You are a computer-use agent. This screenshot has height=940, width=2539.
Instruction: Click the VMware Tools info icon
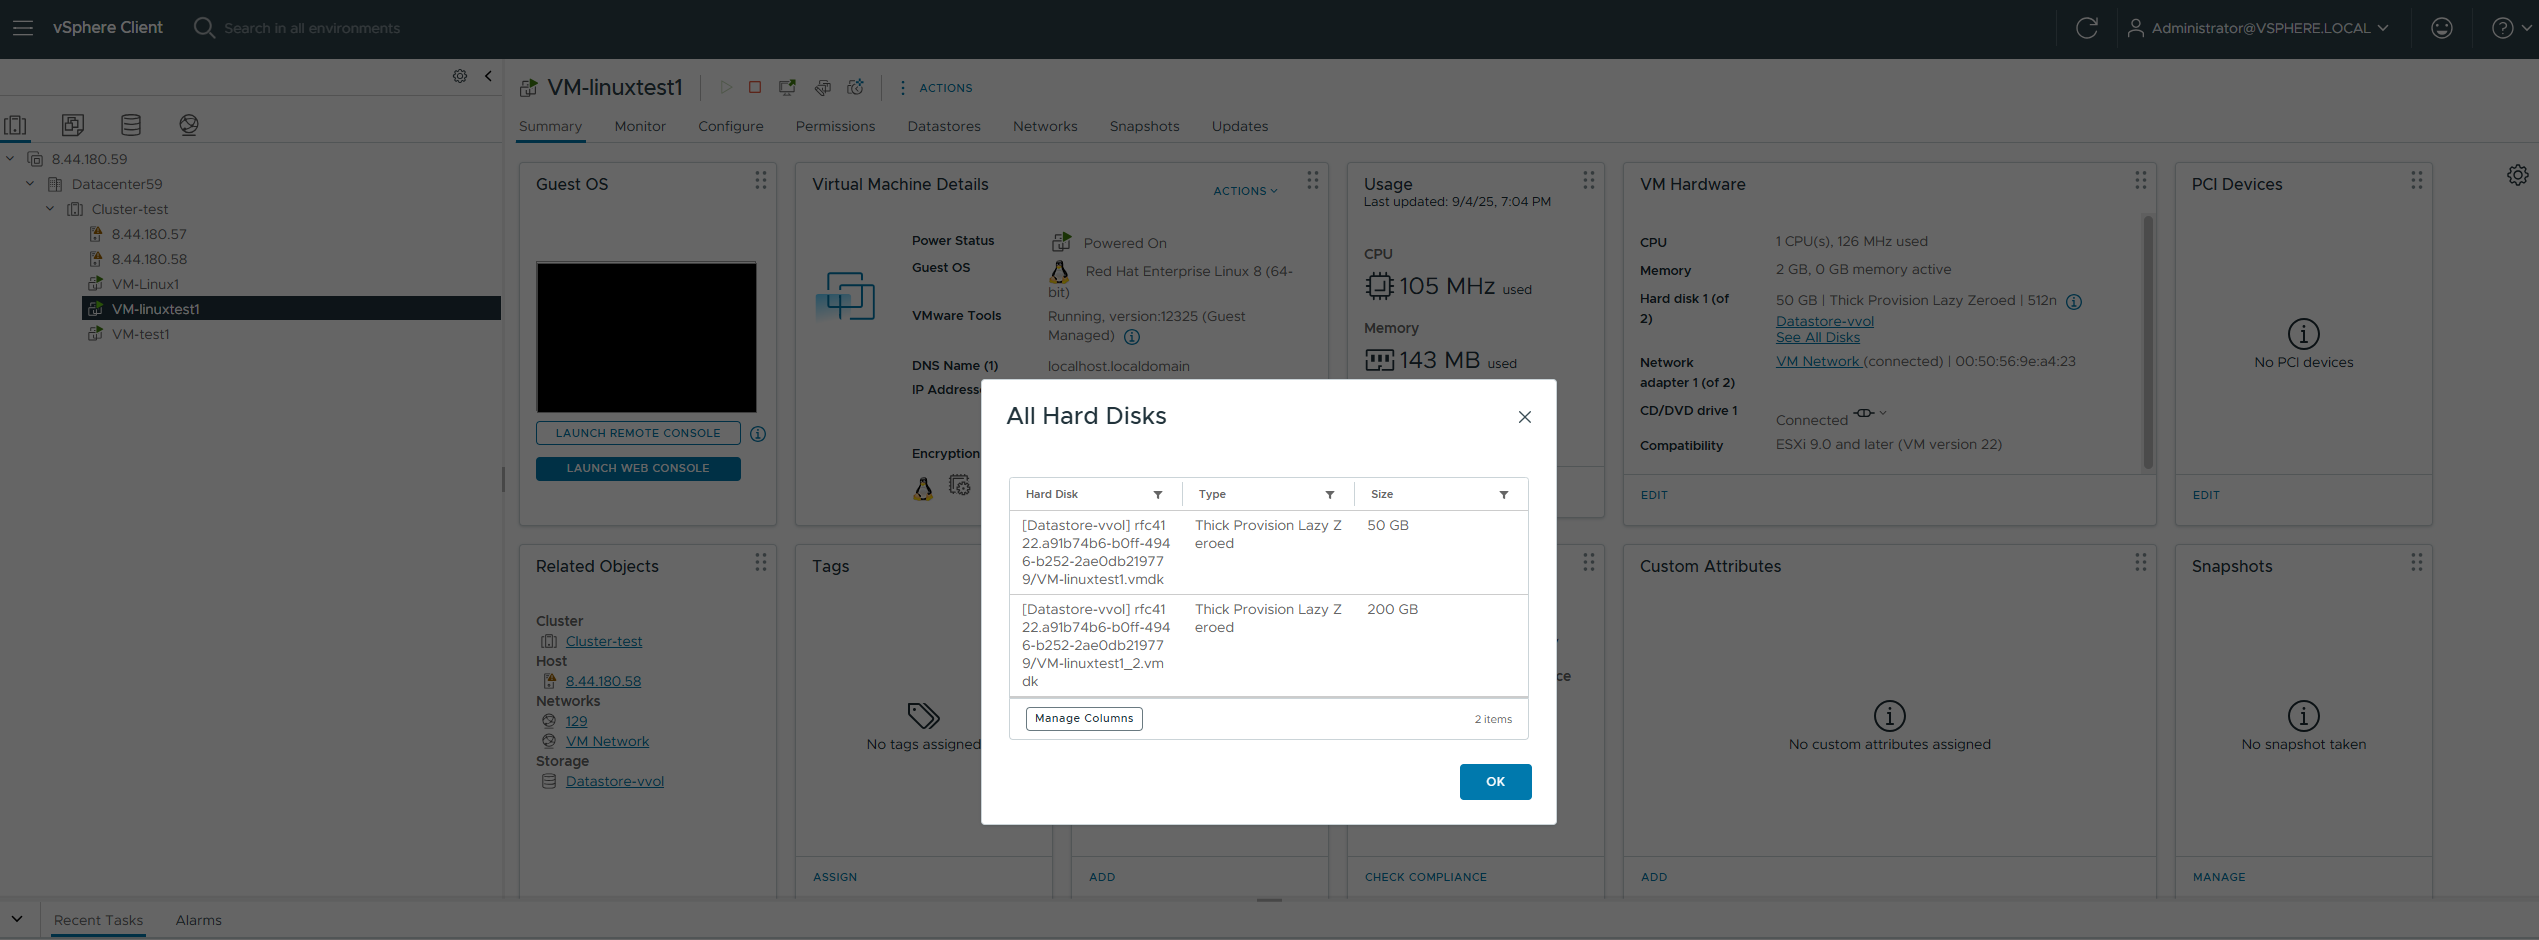(1132, 337)
